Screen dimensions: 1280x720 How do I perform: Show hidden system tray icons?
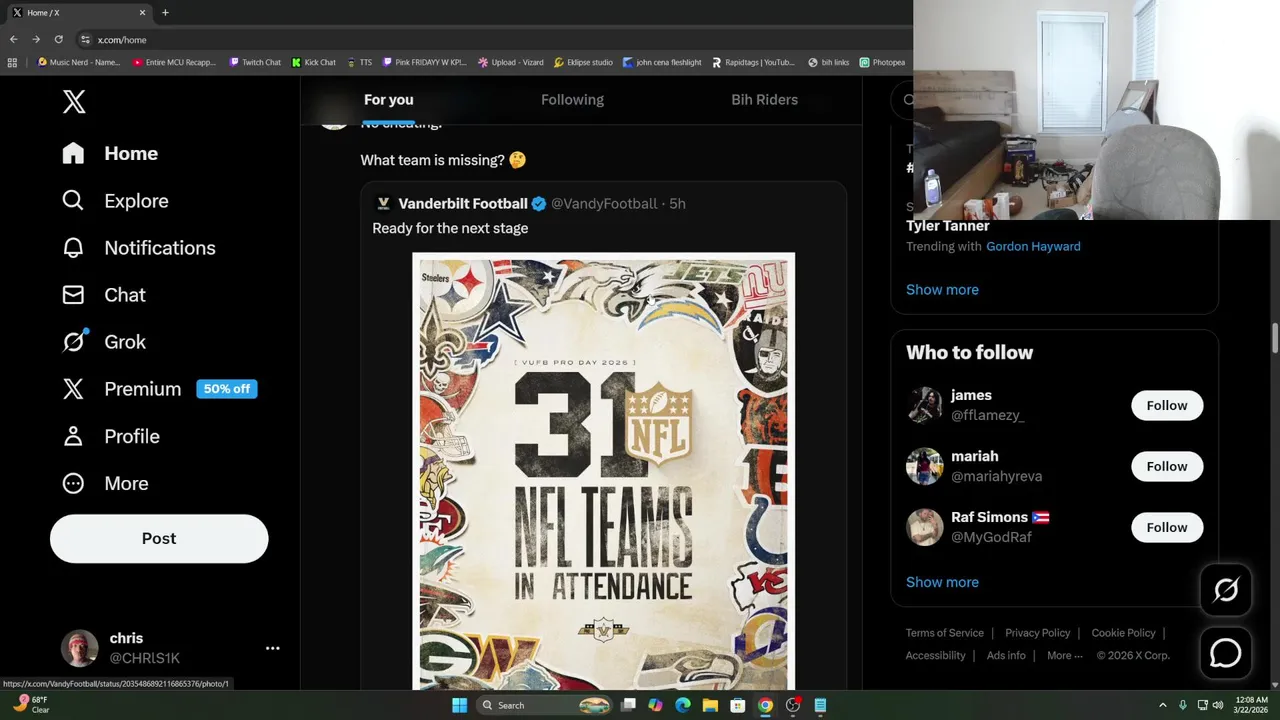(1163, 705)
